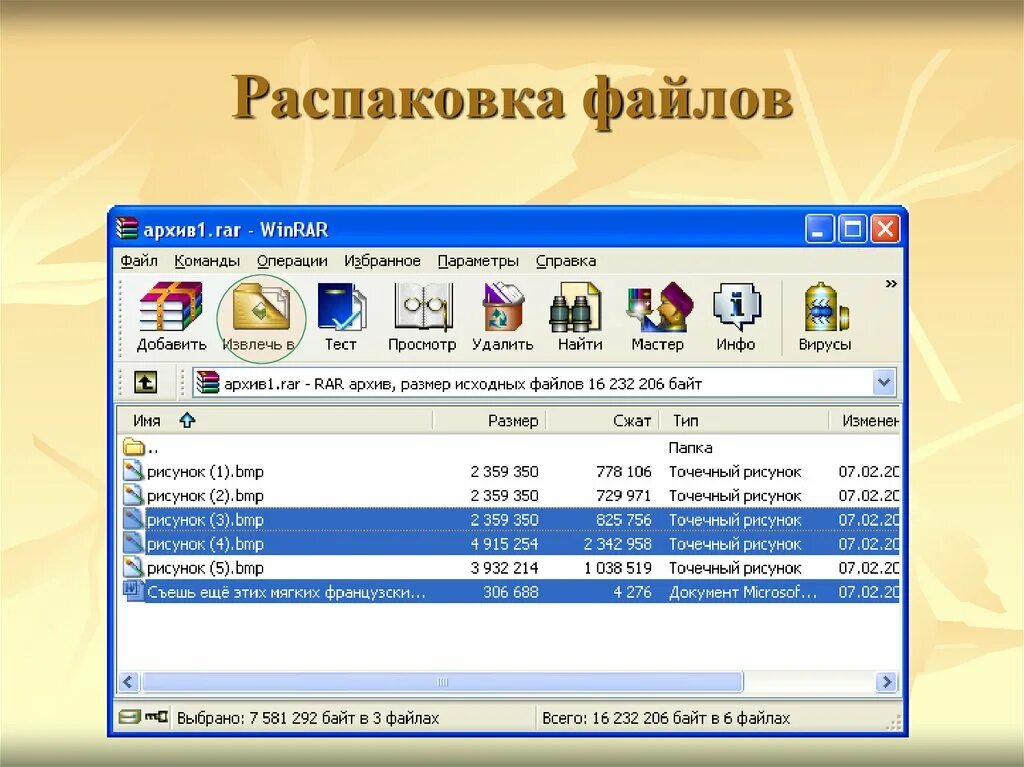1024x767 pixels.
Task: Click the drive icon in status bar
Action: [129, 717]
